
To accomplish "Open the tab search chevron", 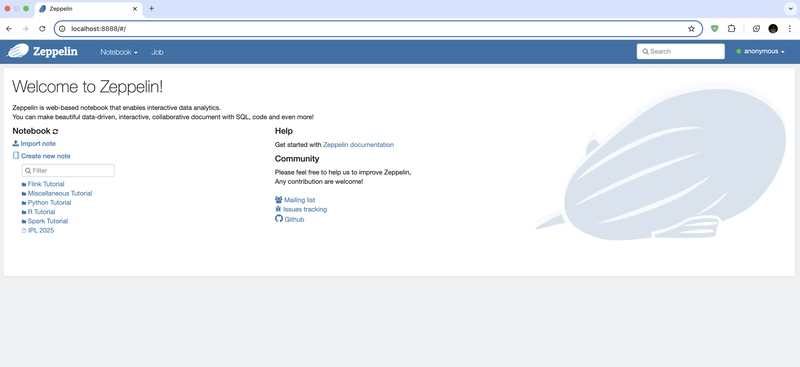I will coord(790,9).
